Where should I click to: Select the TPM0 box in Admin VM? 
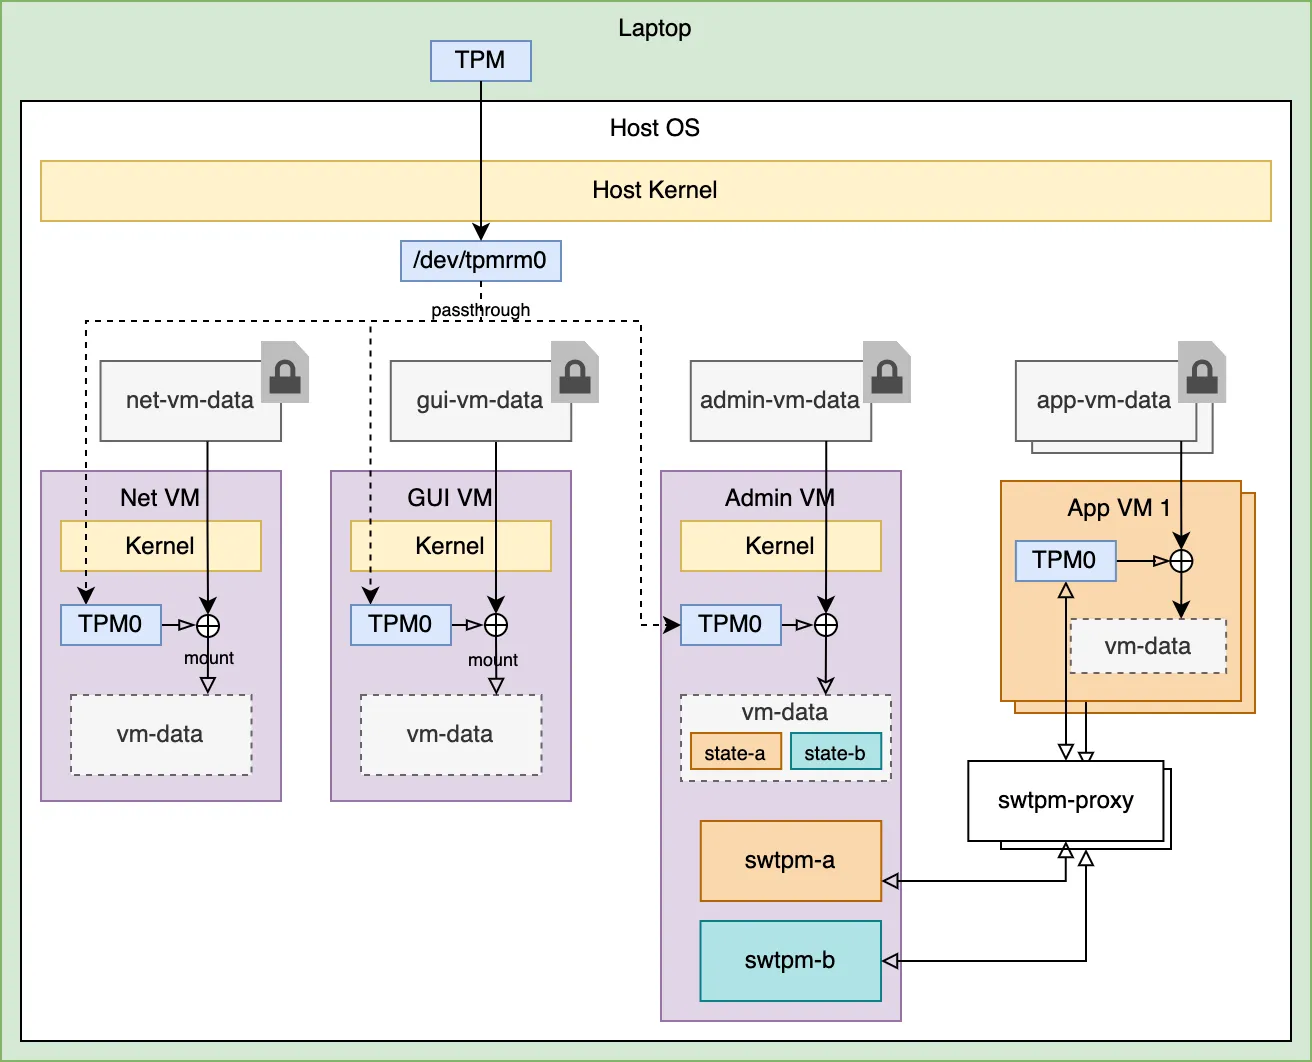pyautogui.click(x=730, y=625)
